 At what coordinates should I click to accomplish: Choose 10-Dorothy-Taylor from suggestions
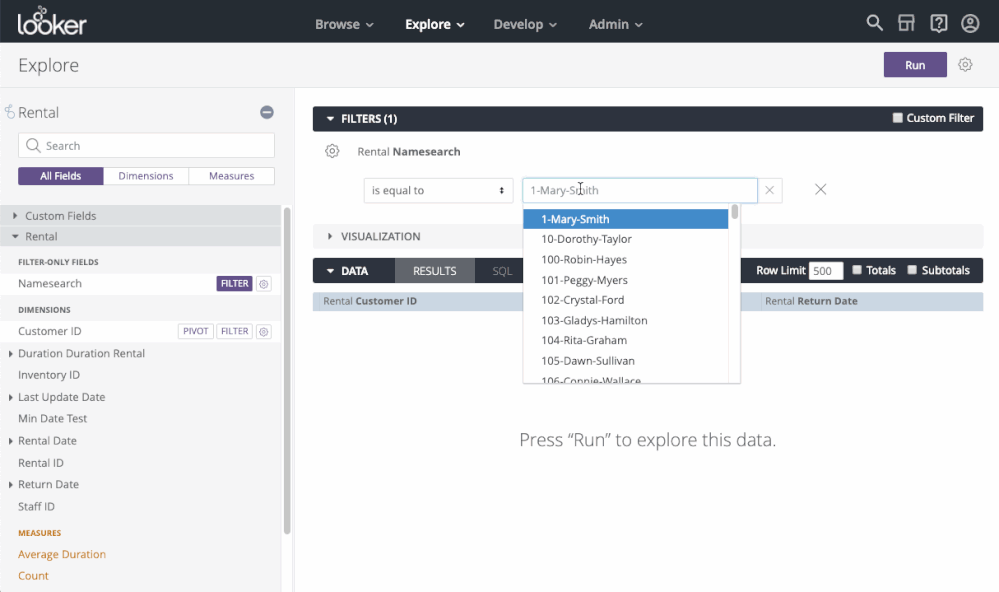pos(626,239)
